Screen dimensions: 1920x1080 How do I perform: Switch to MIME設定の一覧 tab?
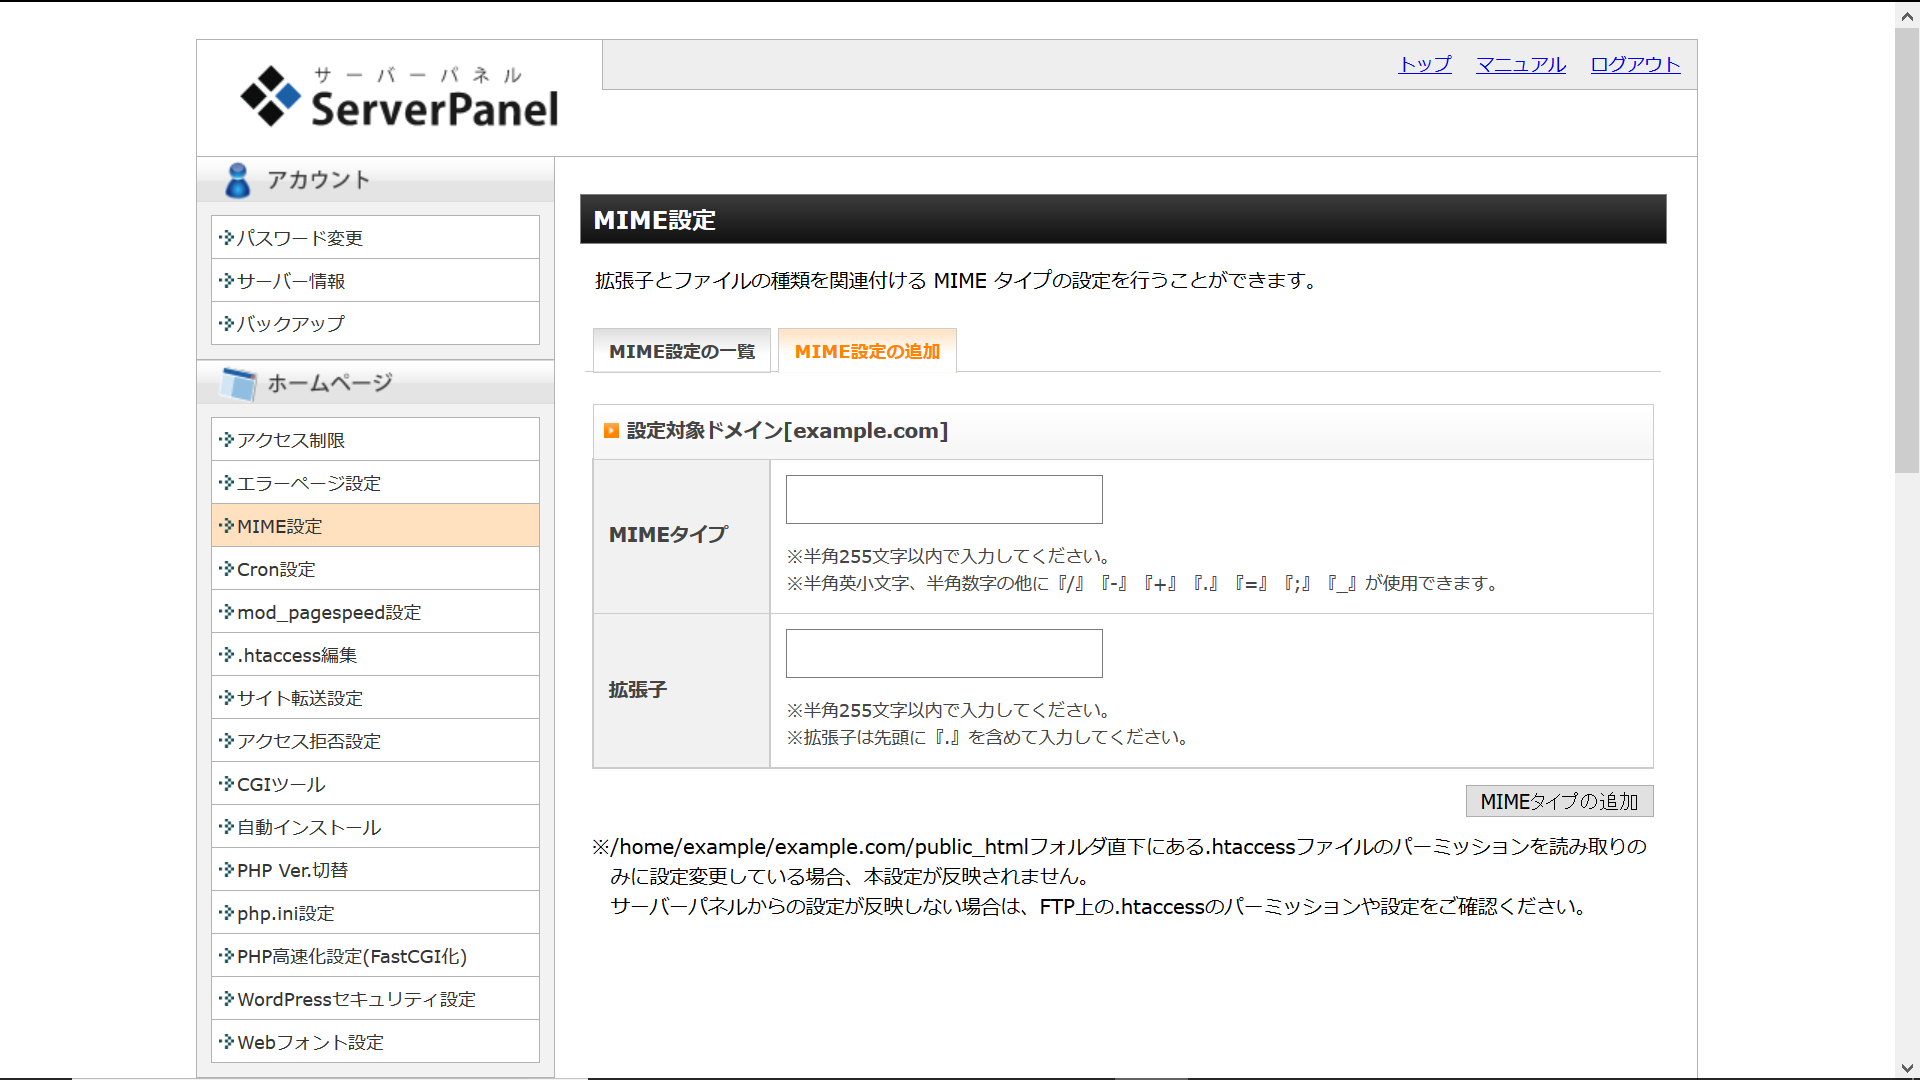click(682, 351)
